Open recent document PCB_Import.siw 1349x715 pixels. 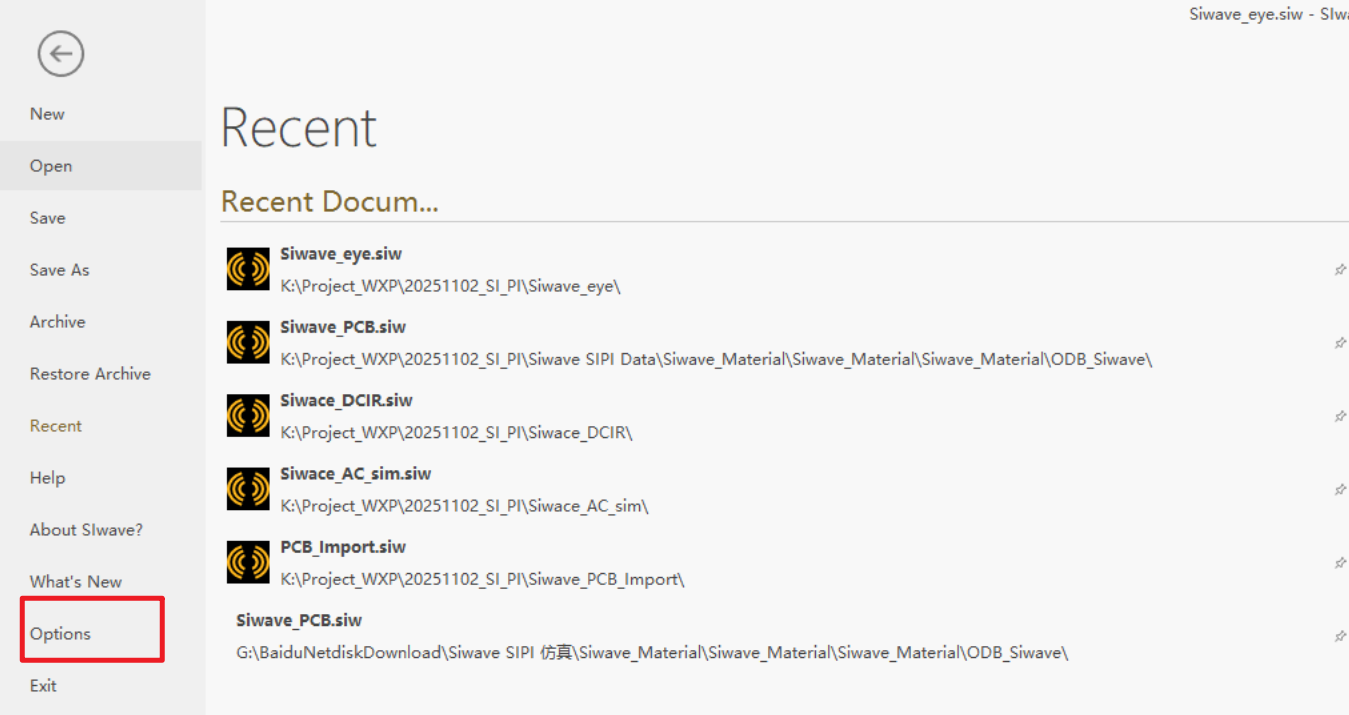point(343,547)
